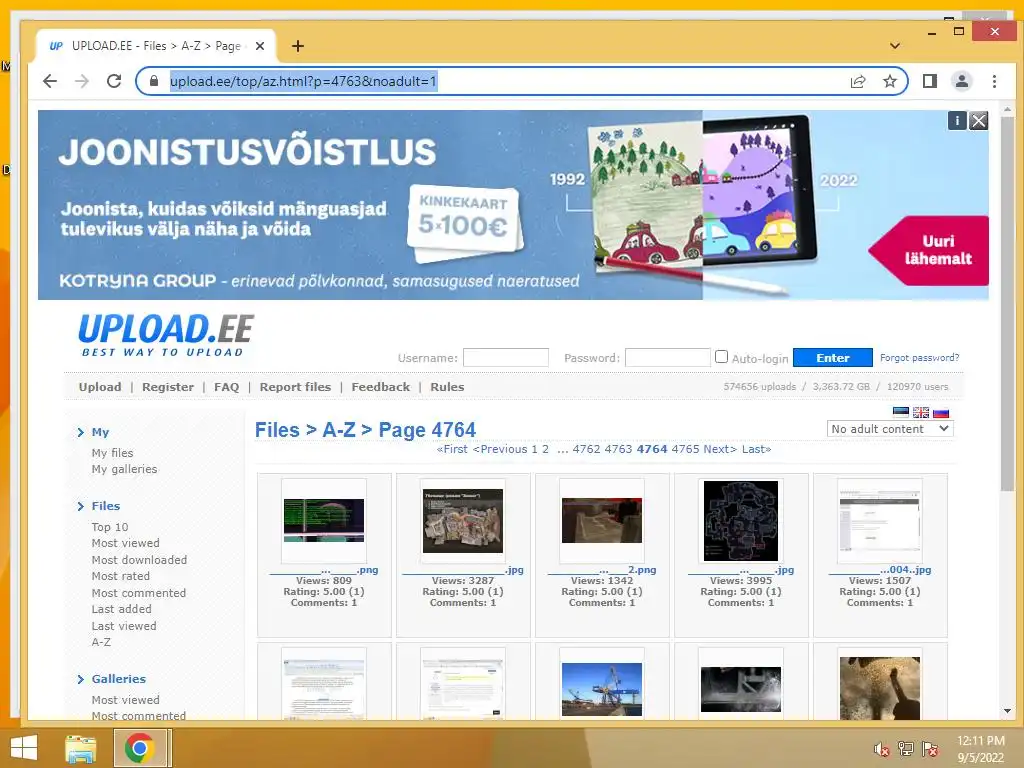Open the Most viewed files link
The image size is (1024, 768).
tap(125, 543)
